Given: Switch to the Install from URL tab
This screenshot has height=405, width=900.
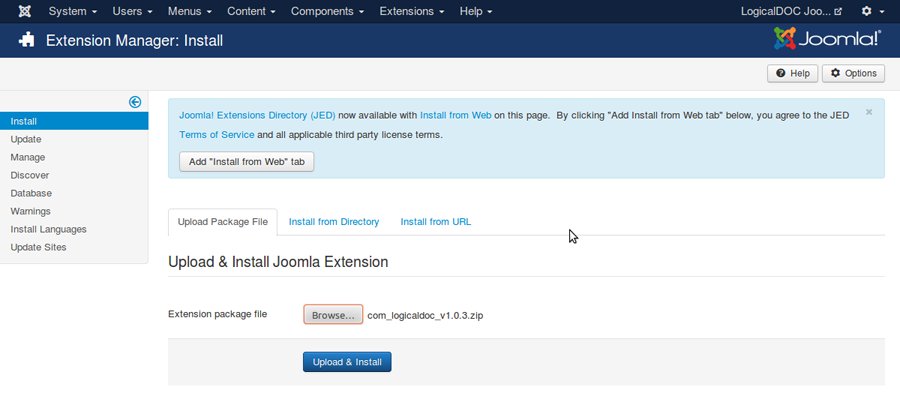Looking at the screenshot, I should (x=436, y=222).
